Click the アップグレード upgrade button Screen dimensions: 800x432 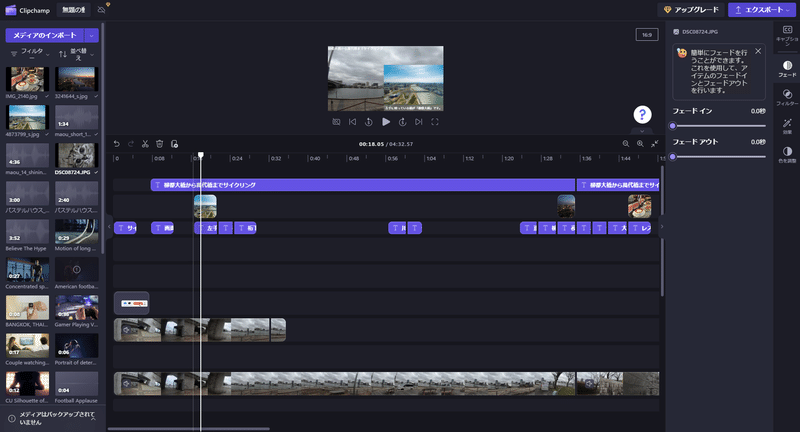click(691, 10)
